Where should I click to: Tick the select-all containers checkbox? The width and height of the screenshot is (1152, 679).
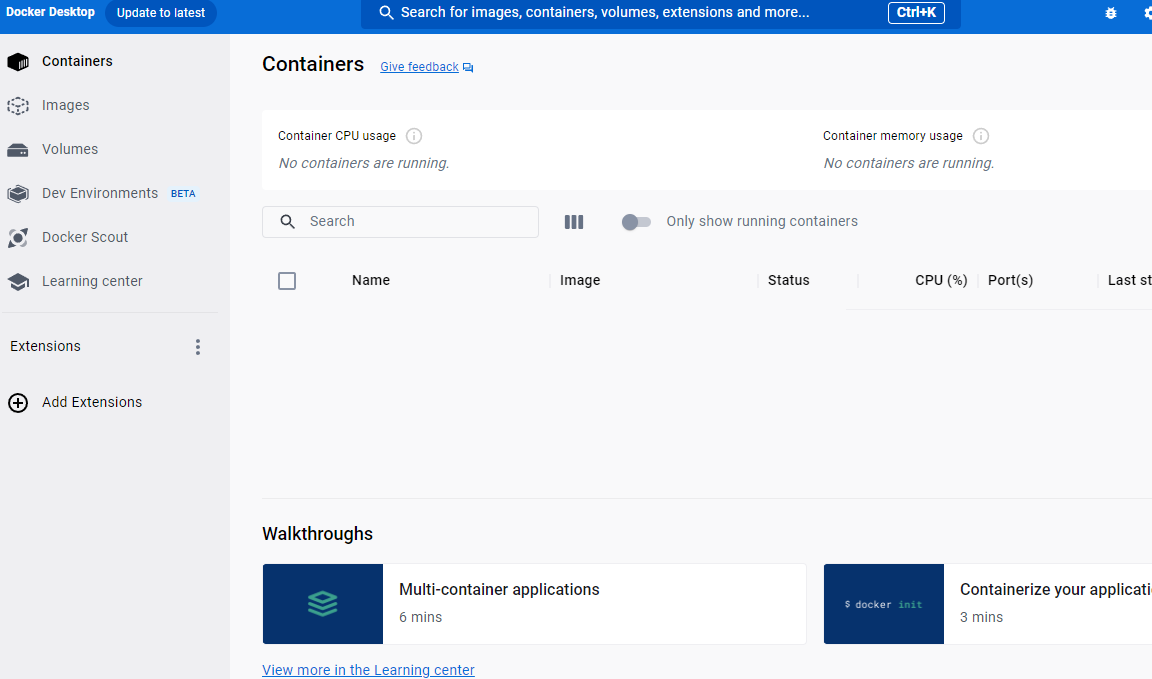point(287,281)
